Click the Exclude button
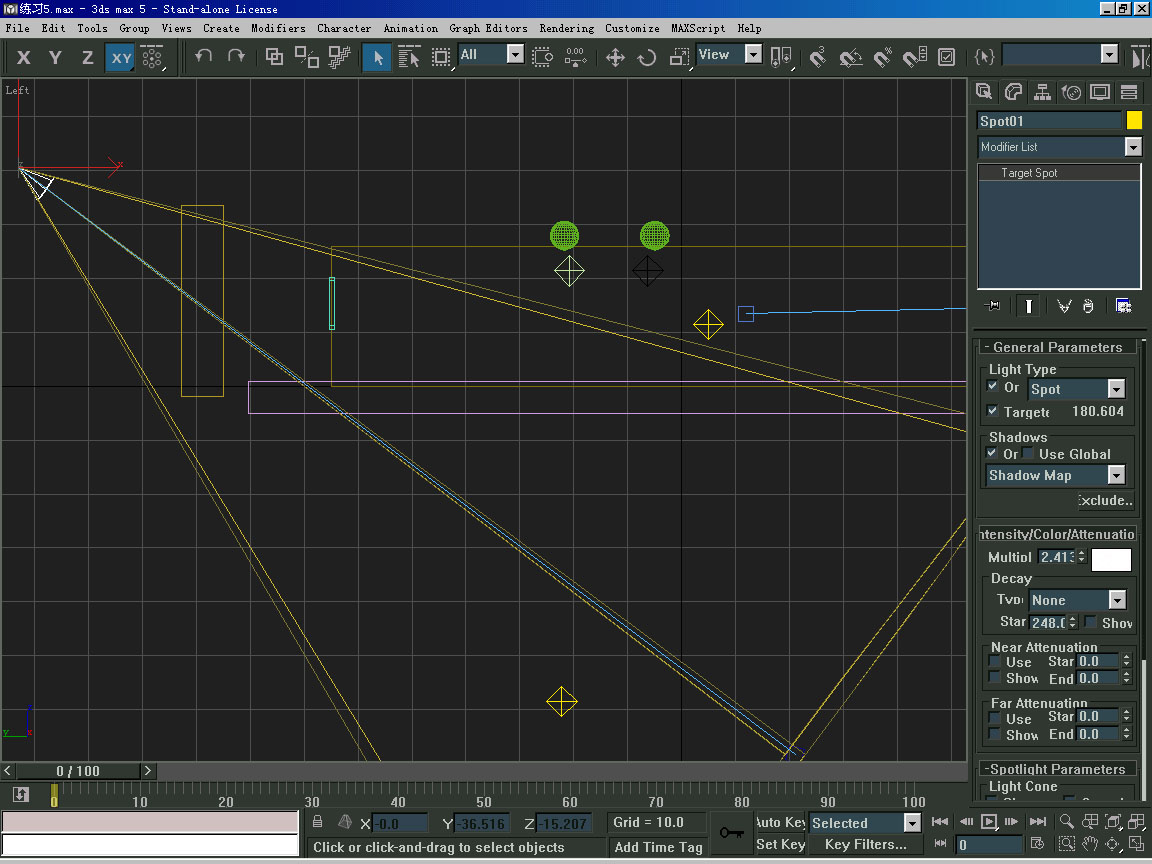1152x864 pixels. 1106,500
